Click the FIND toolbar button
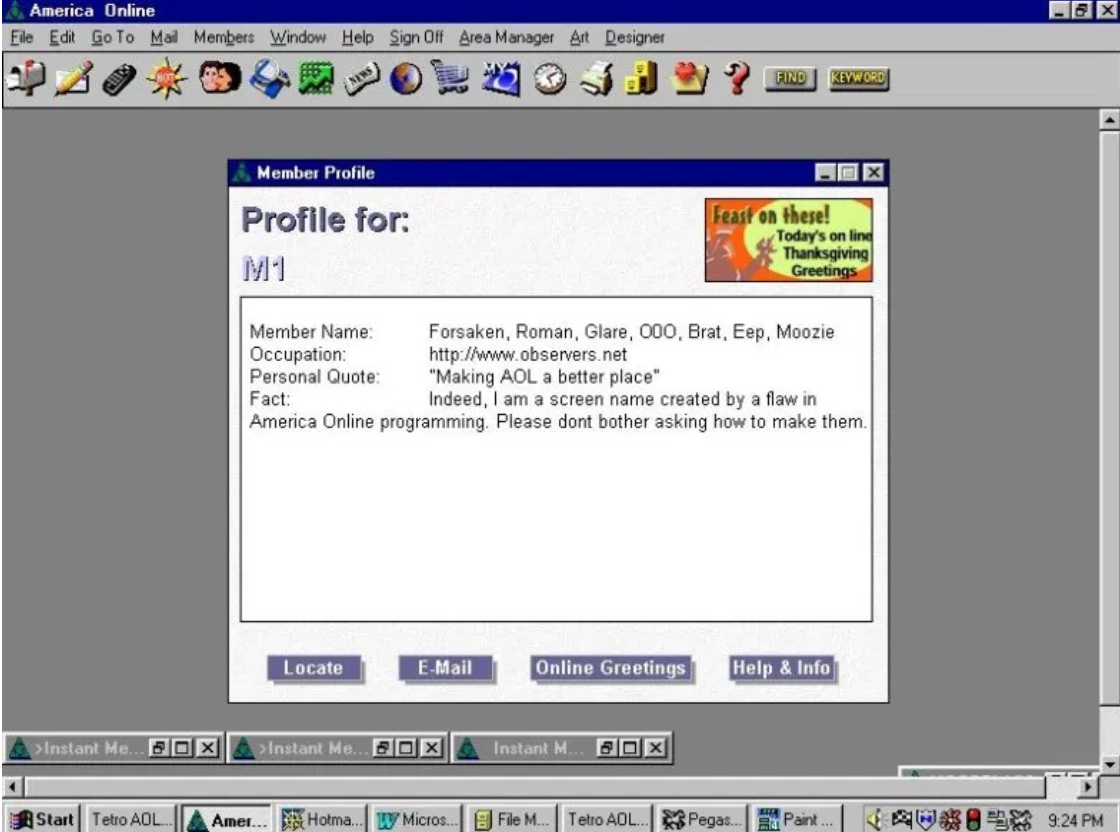The width and height of the screenshot is (1120, 832). tap(790, 78)
